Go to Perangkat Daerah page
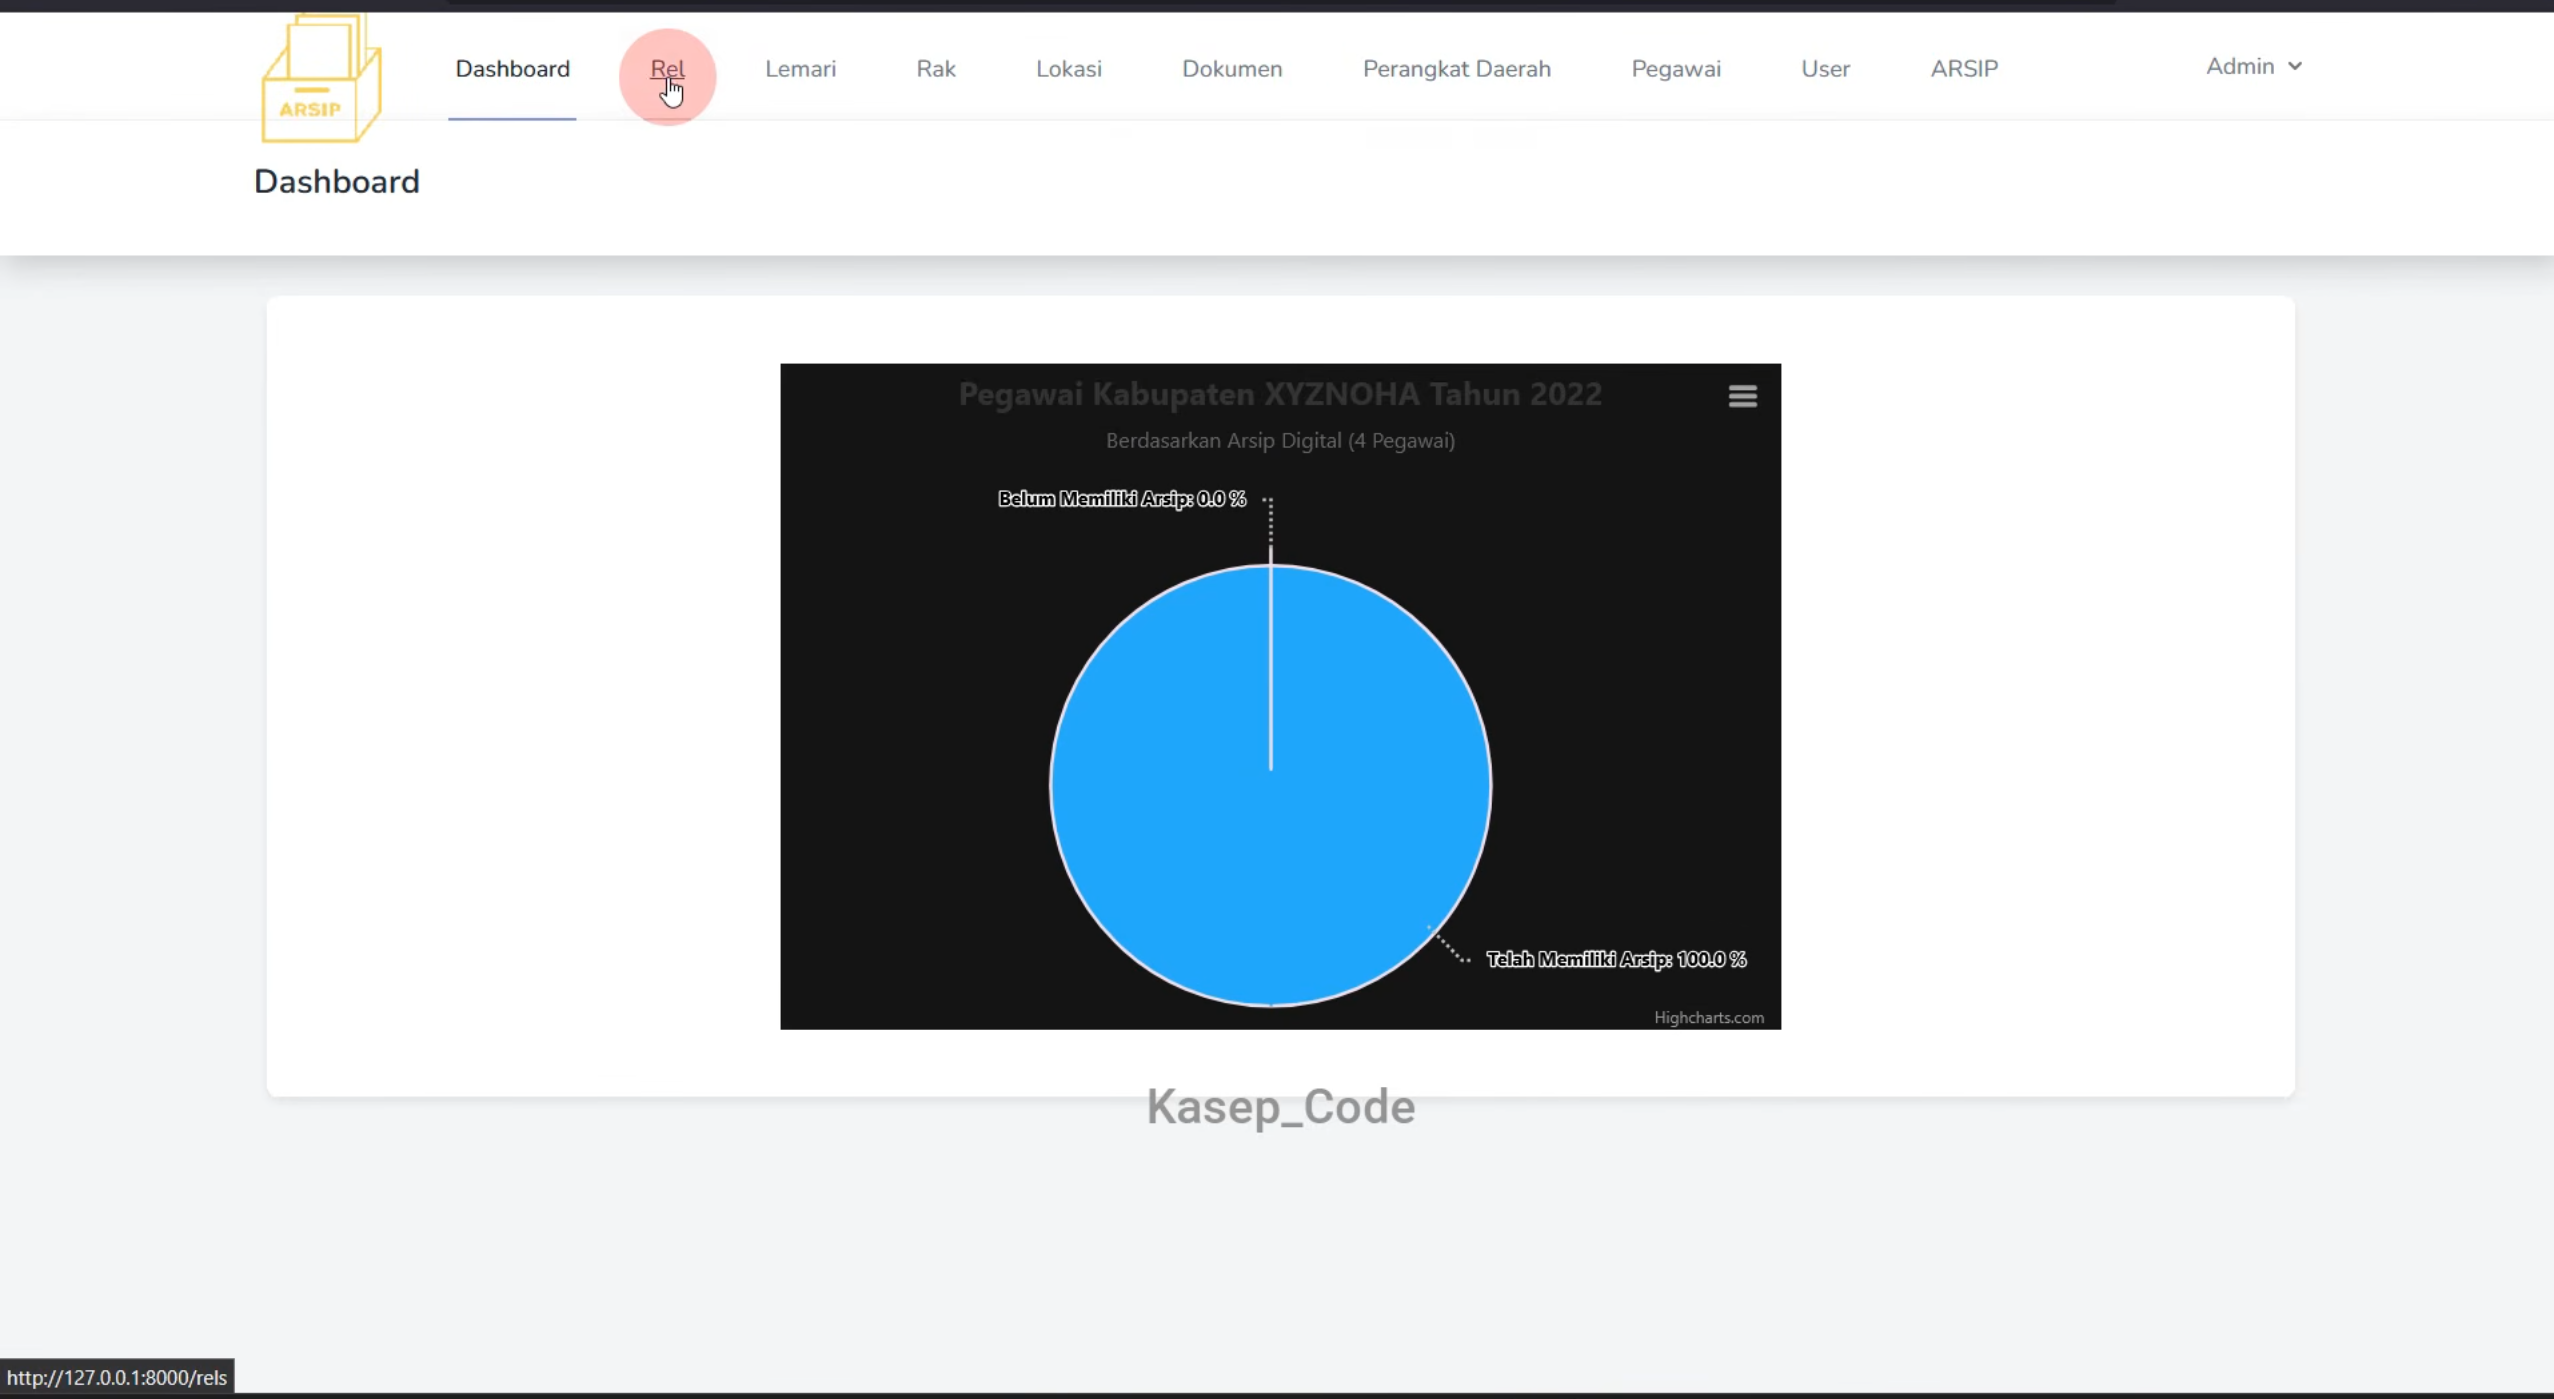 [1456, 69]
